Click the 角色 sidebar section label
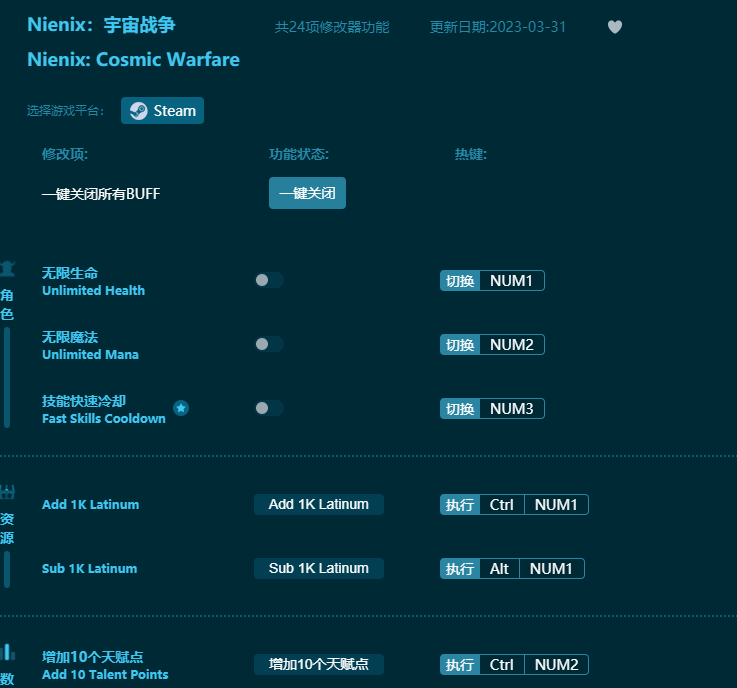This screenshot has width=737, height=688. (x=7, y=305)
